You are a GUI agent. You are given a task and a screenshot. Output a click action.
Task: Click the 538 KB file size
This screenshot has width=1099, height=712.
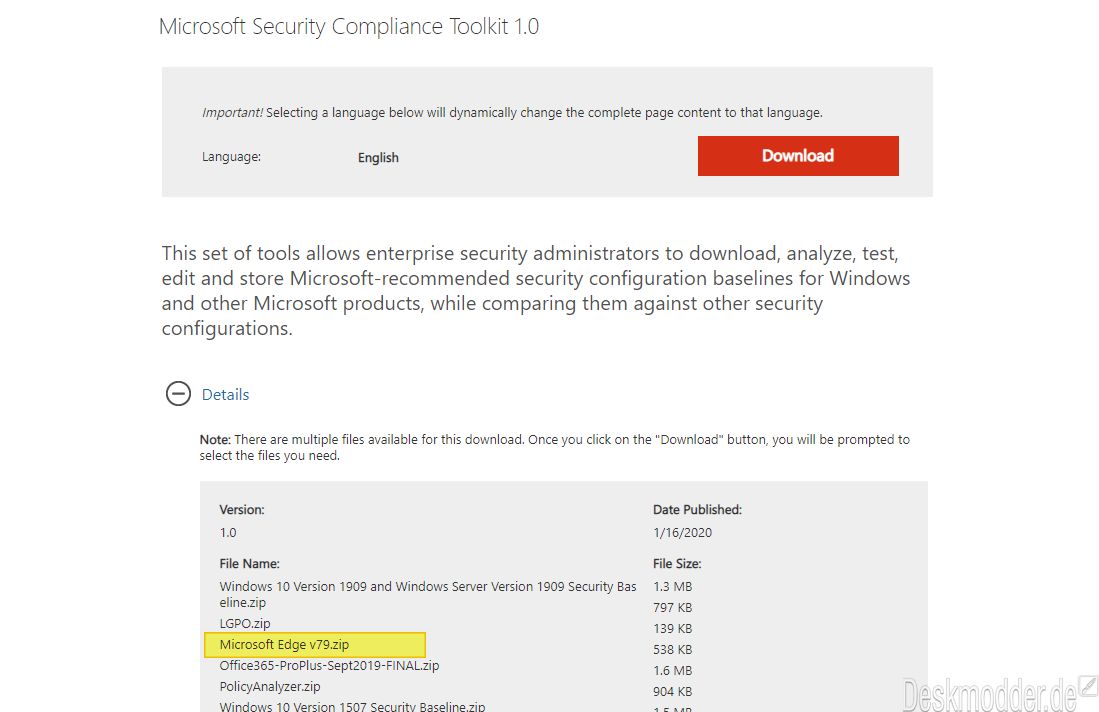pos(672,650)
